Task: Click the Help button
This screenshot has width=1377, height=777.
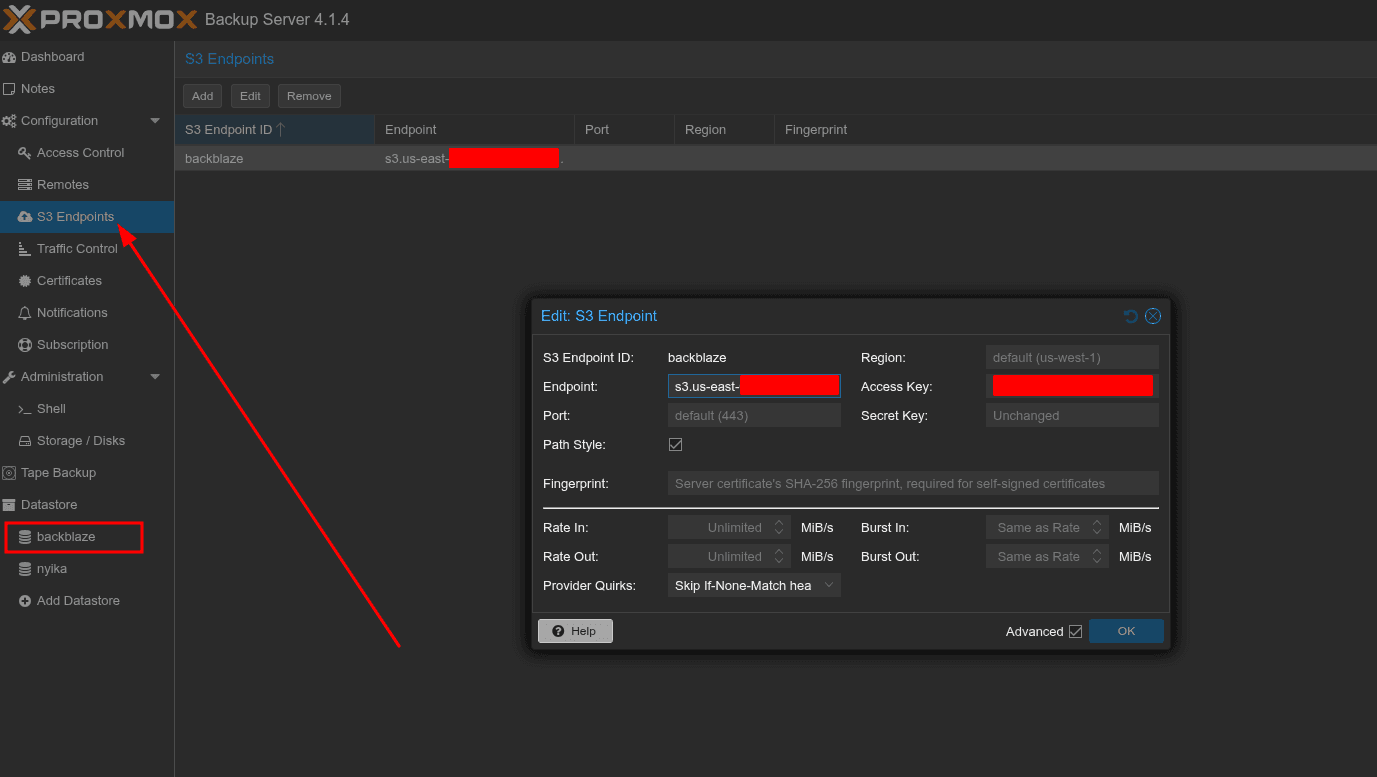Action: 575,630
